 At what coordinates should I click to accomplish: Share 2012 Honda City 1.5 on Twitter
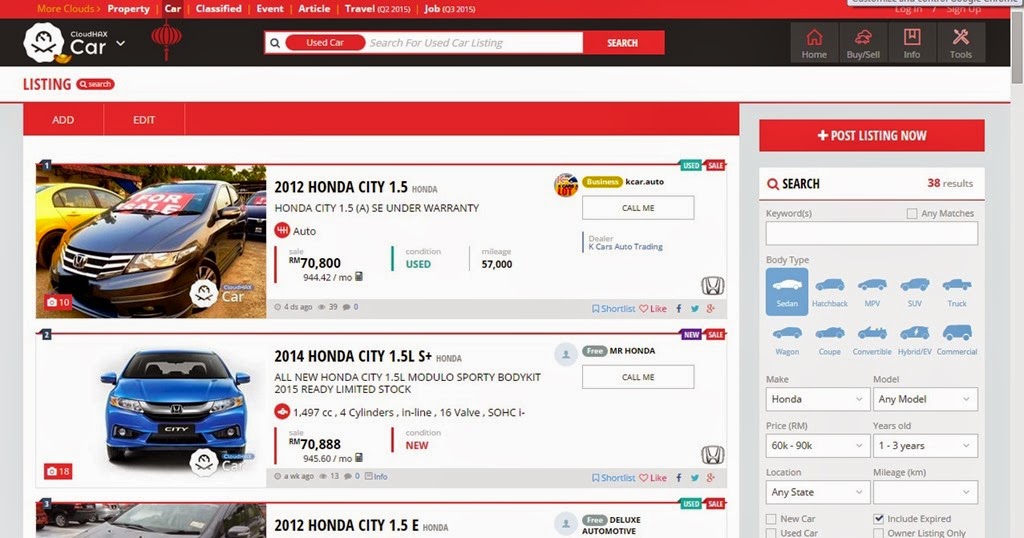[695, 309]
